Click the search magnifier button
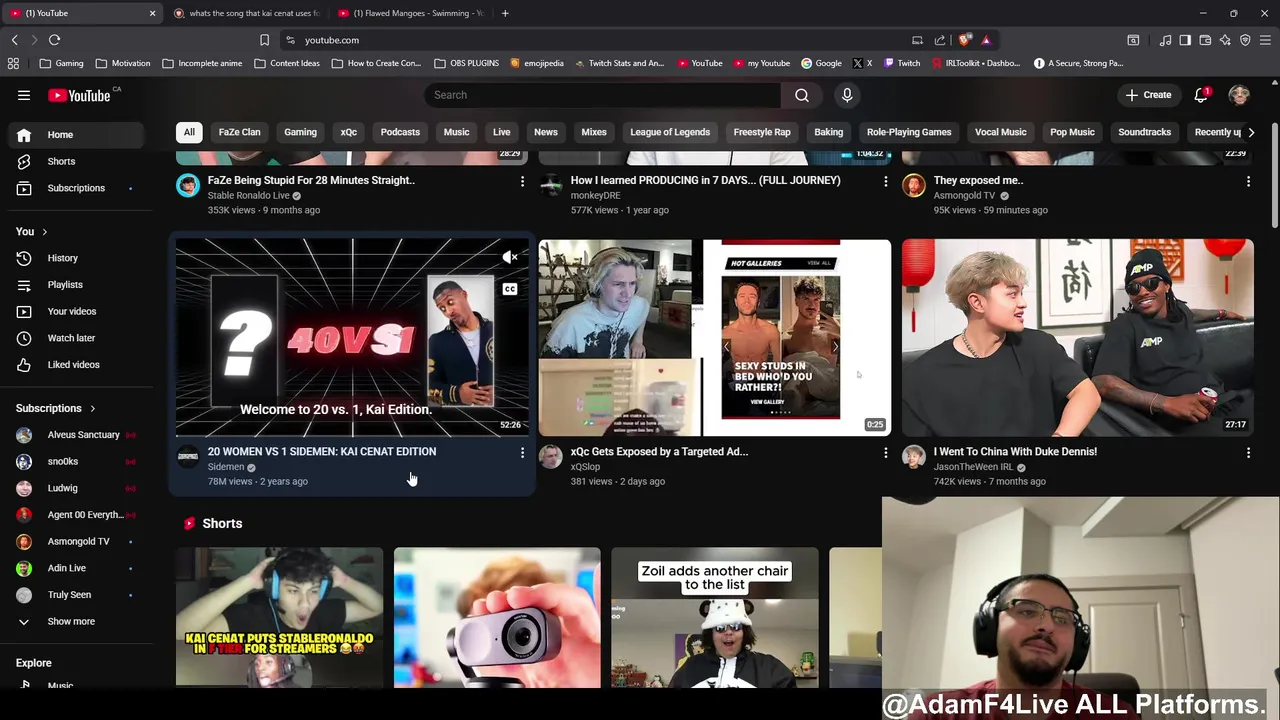This screenshot has height=720, width=1280. click(x=801, y=95)
